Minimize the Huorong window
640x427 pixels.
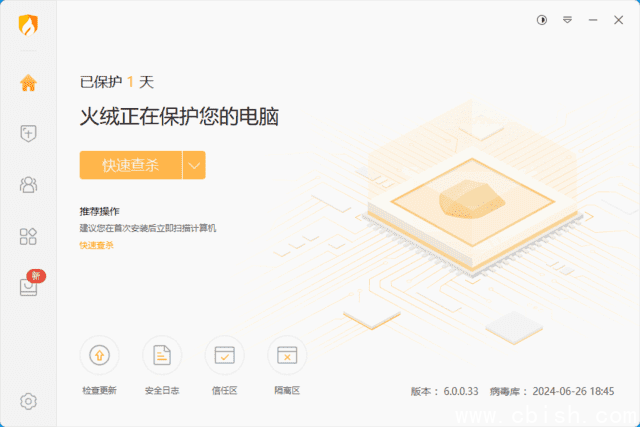click(593, 20)
